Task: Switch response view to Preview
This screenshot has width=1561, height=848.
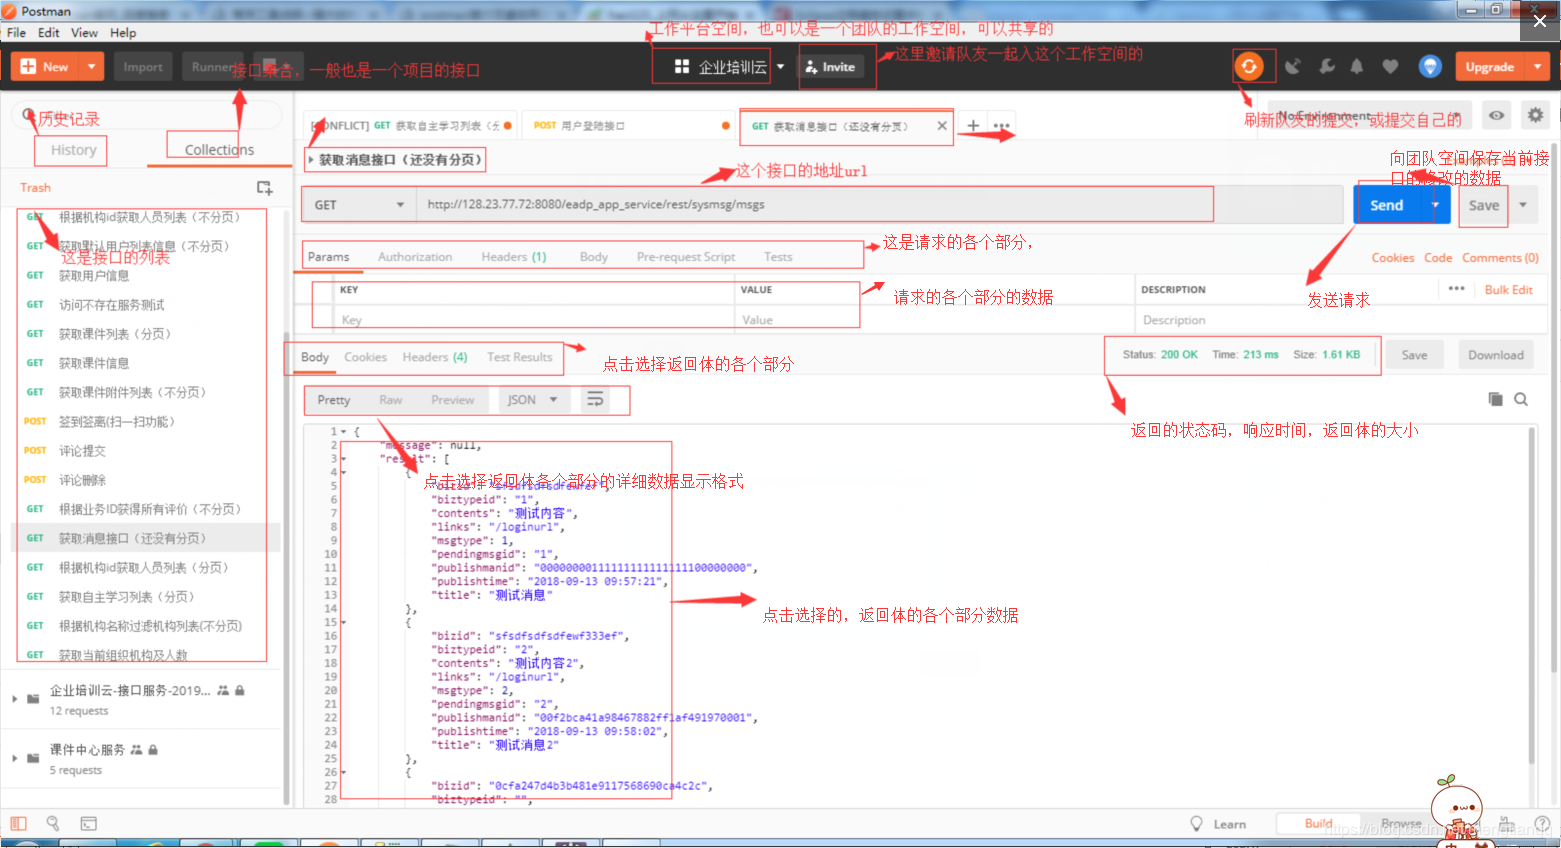Action: click(453, 400)
